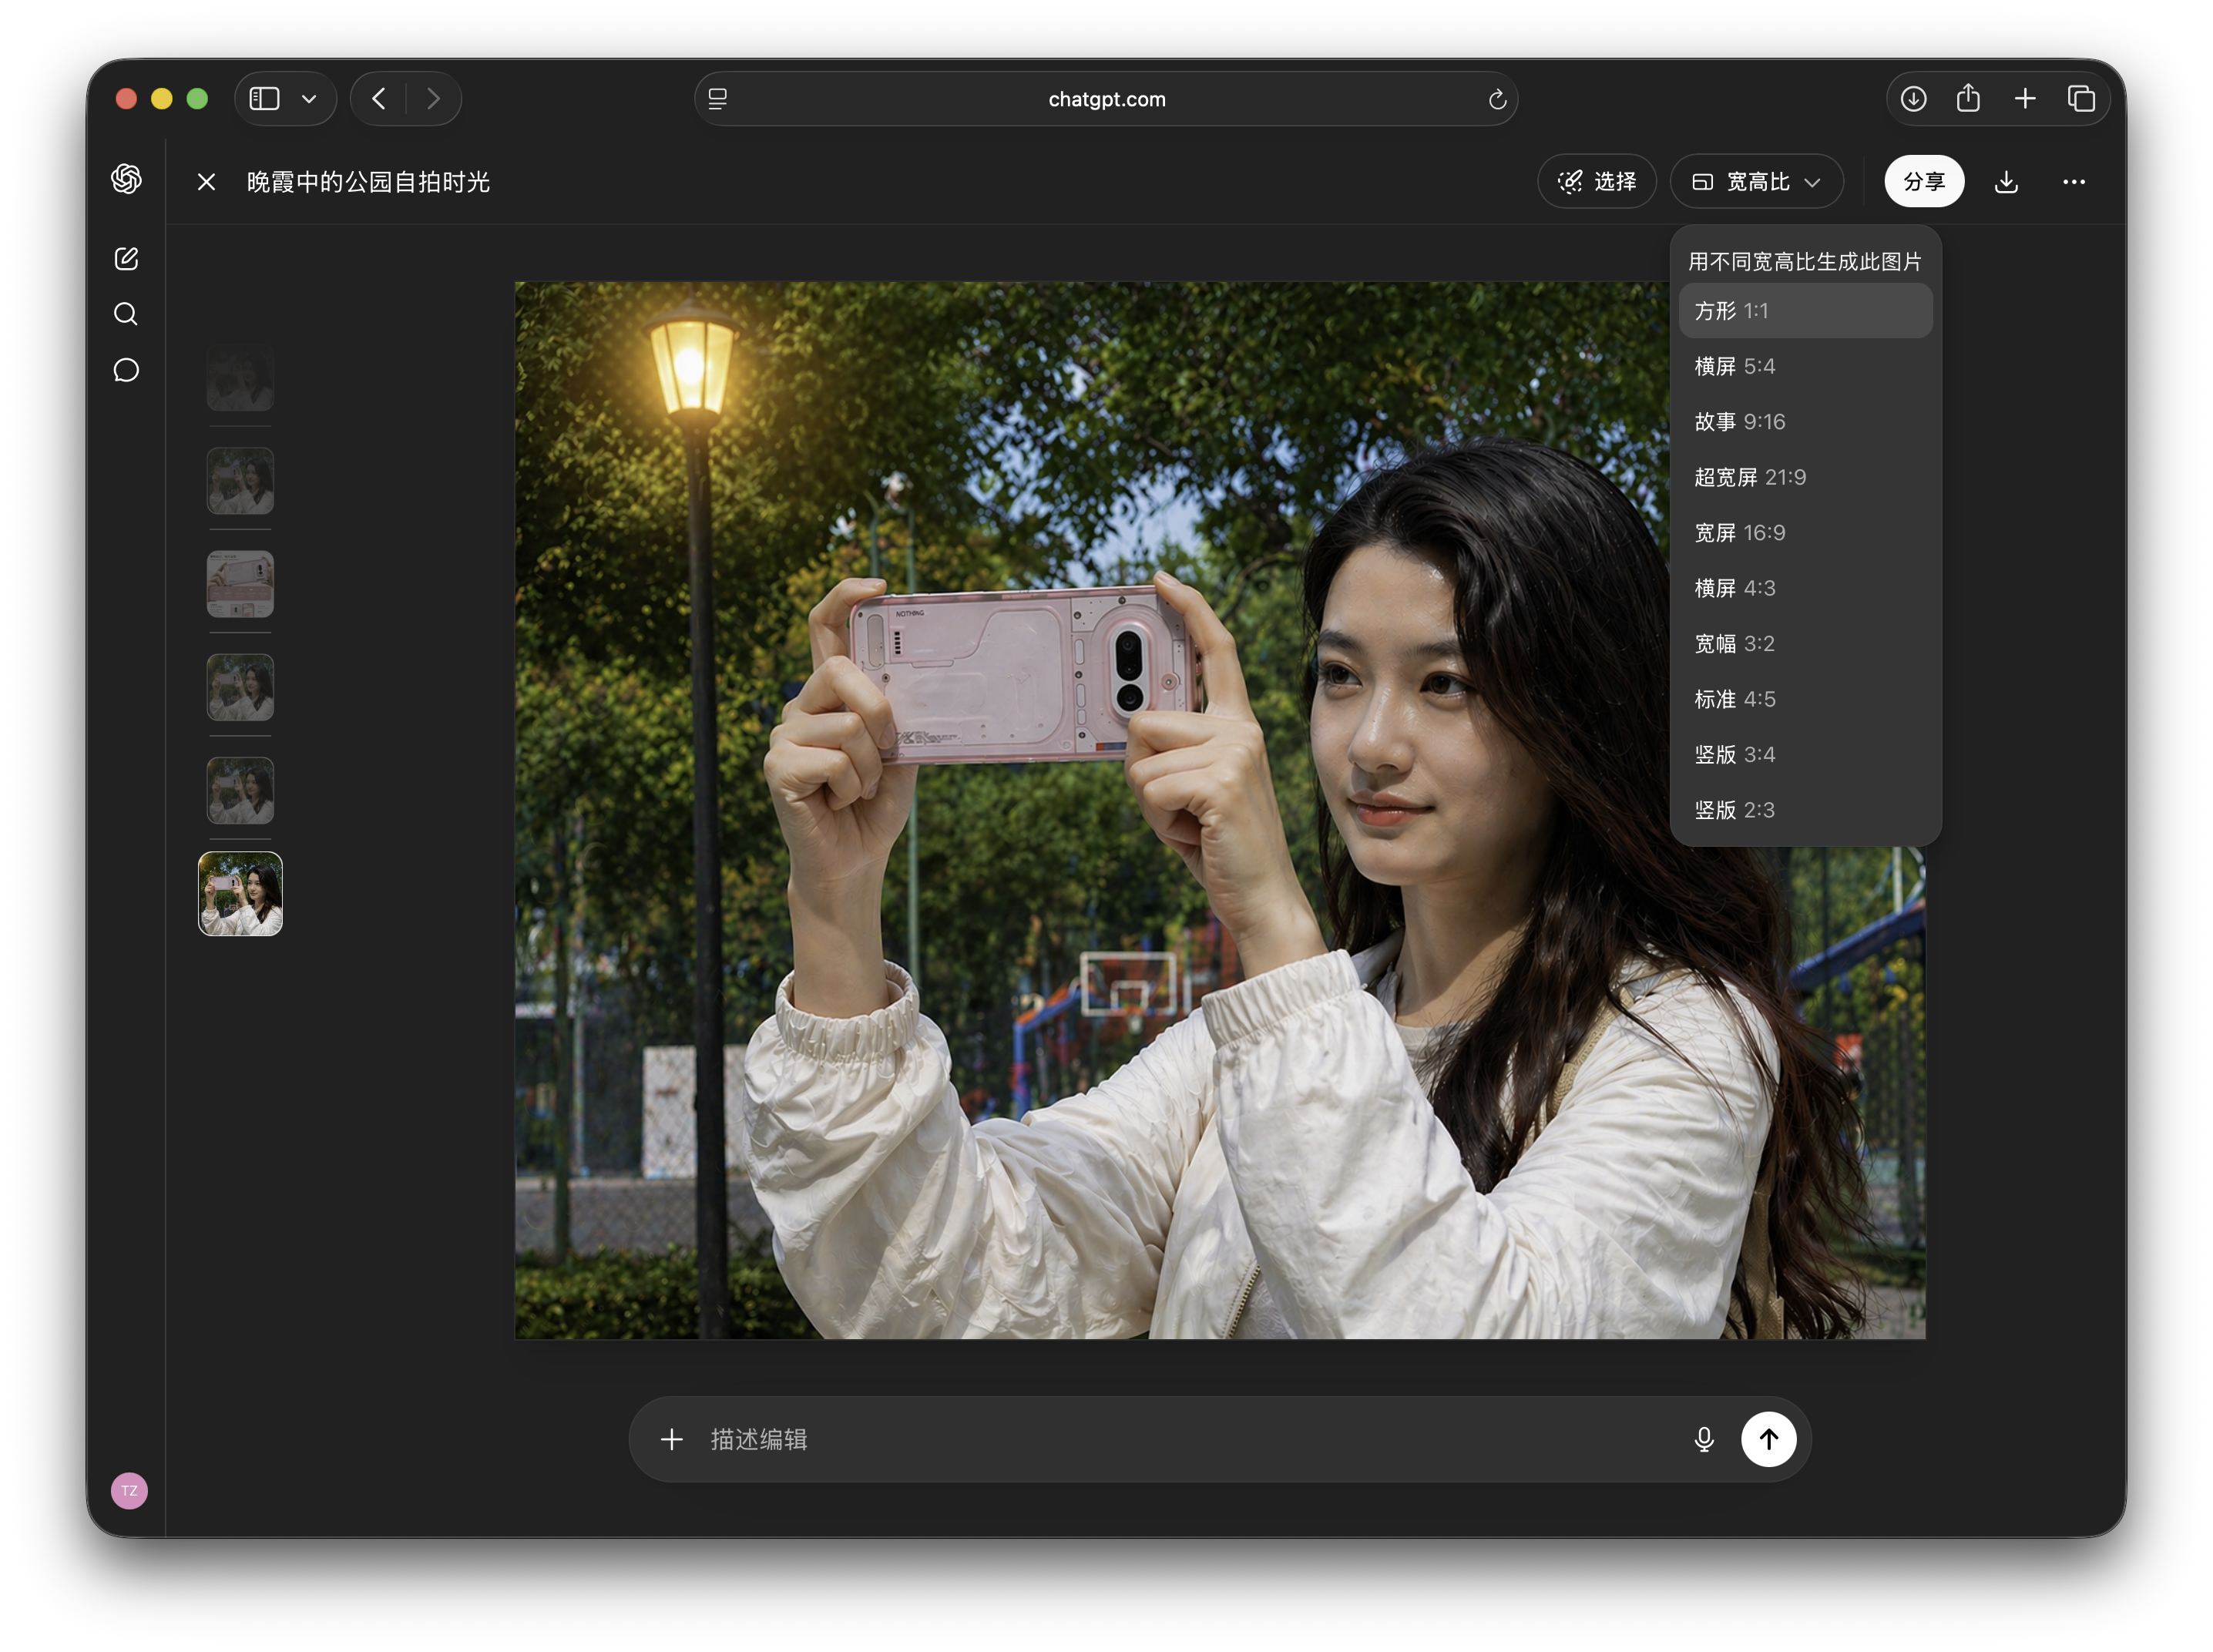Choose 方形 1:1 aspect ratio
This screenshot has width=2213, height=1652.
coord(1805,311)
